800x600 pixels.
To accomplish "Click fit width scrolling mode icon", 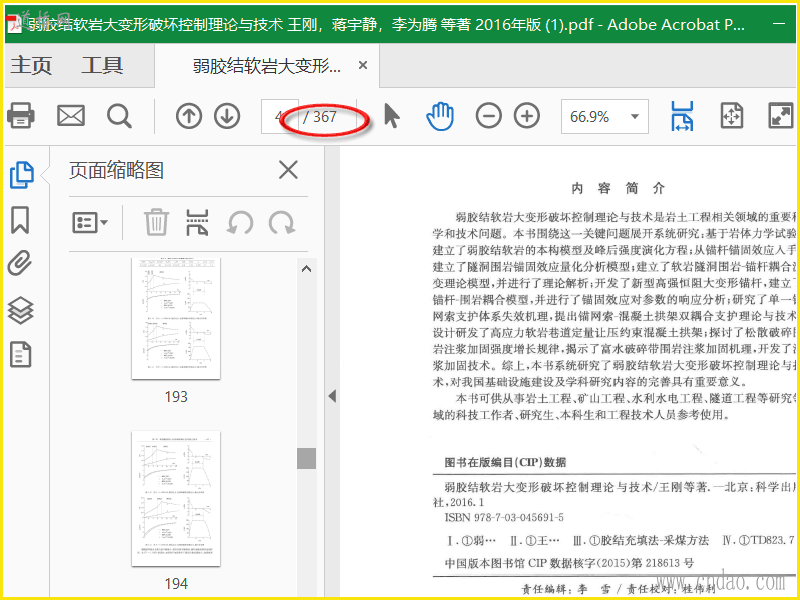I will pyautogui.click(x=682, y=116).
